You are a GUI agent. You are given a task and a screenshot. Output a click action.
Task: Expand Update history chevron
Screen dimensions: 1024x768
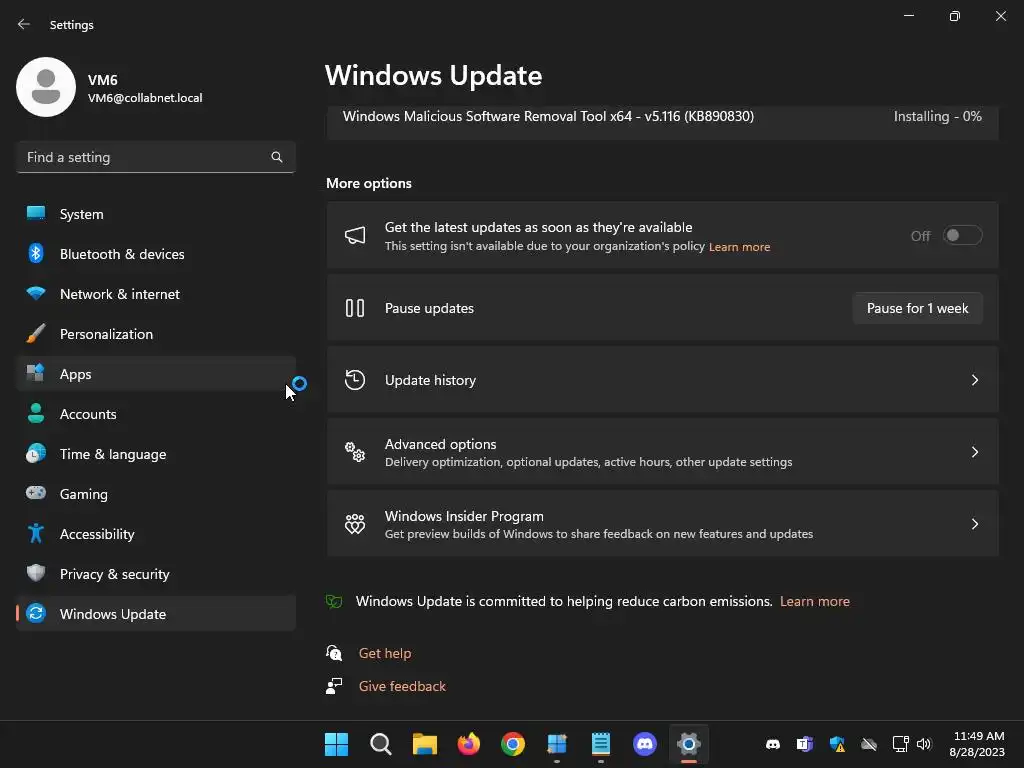[974, 380]
